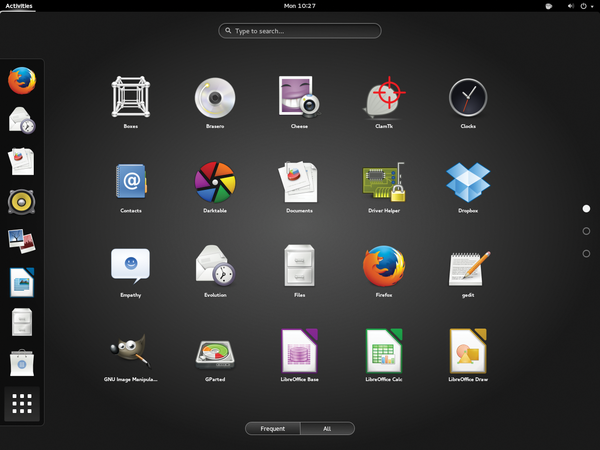600x450 pixels.
Task: Launch Brasero disc burner
Action: coord(215,98)
